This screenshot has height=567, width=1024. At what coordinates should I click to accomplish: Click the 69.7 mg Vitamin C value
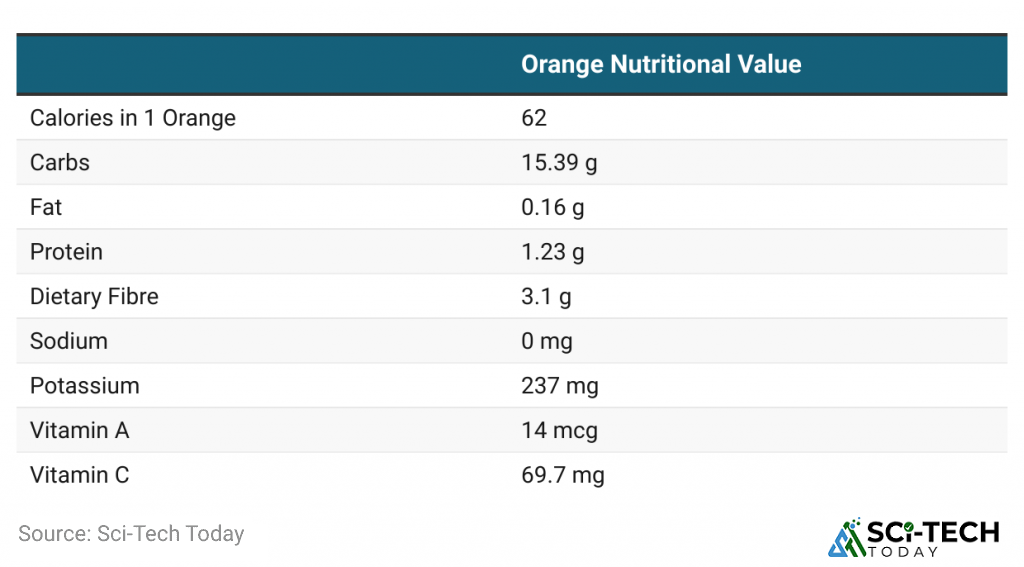563,475
